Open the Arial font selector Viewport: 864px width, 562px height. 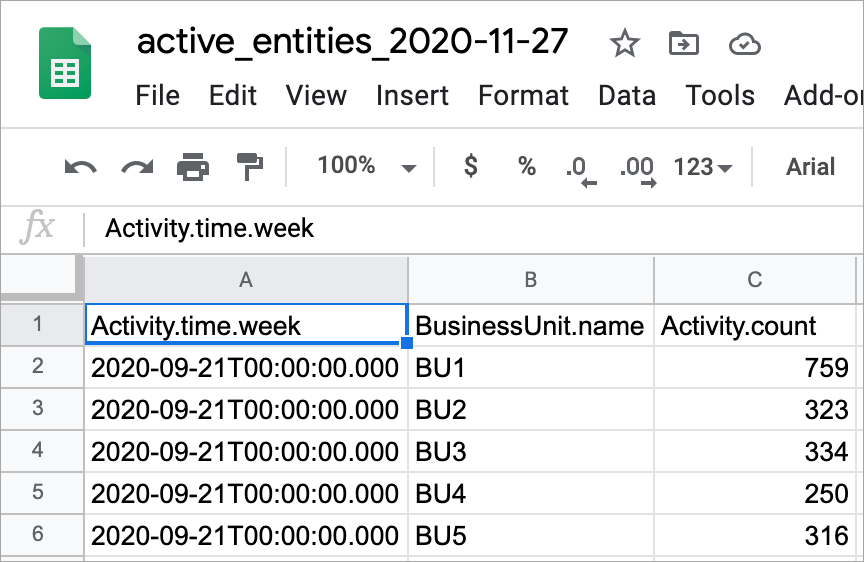810,167
